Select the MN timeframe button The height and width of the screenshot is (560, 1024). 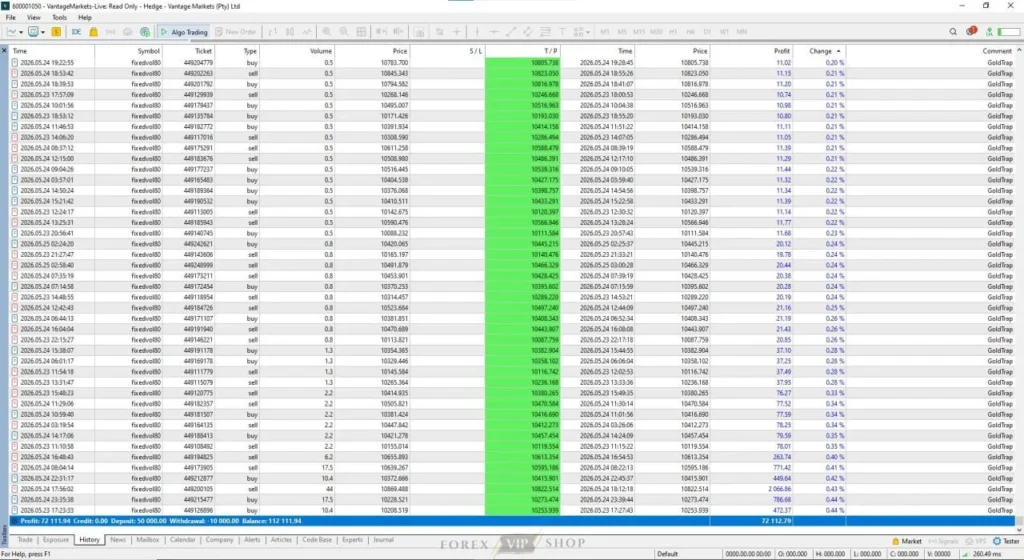(x=742, y=31)
